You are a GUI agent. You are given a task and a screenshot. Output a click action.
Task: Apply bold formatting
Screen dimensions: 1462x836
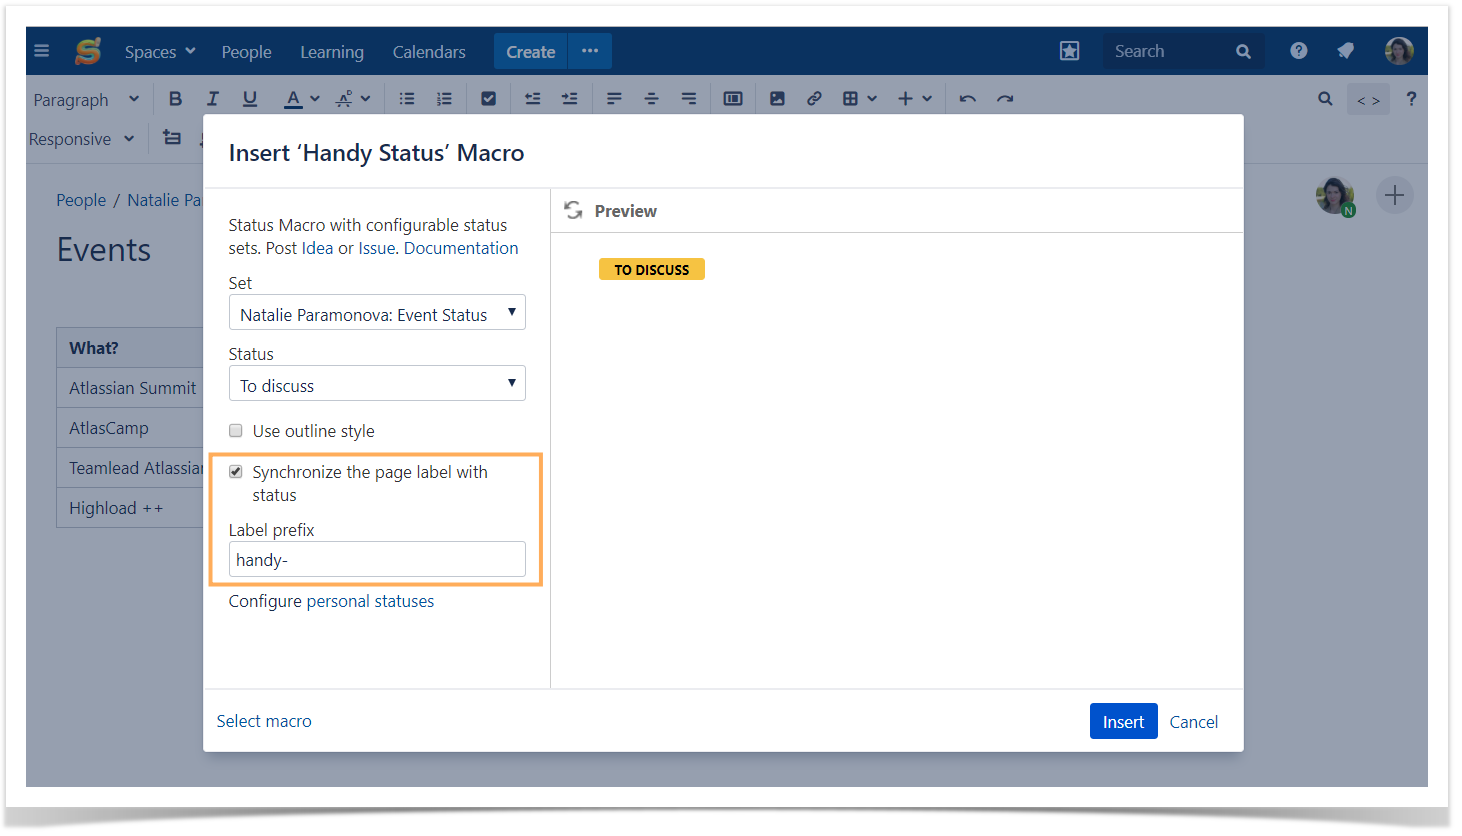click(x=175, y=98)
